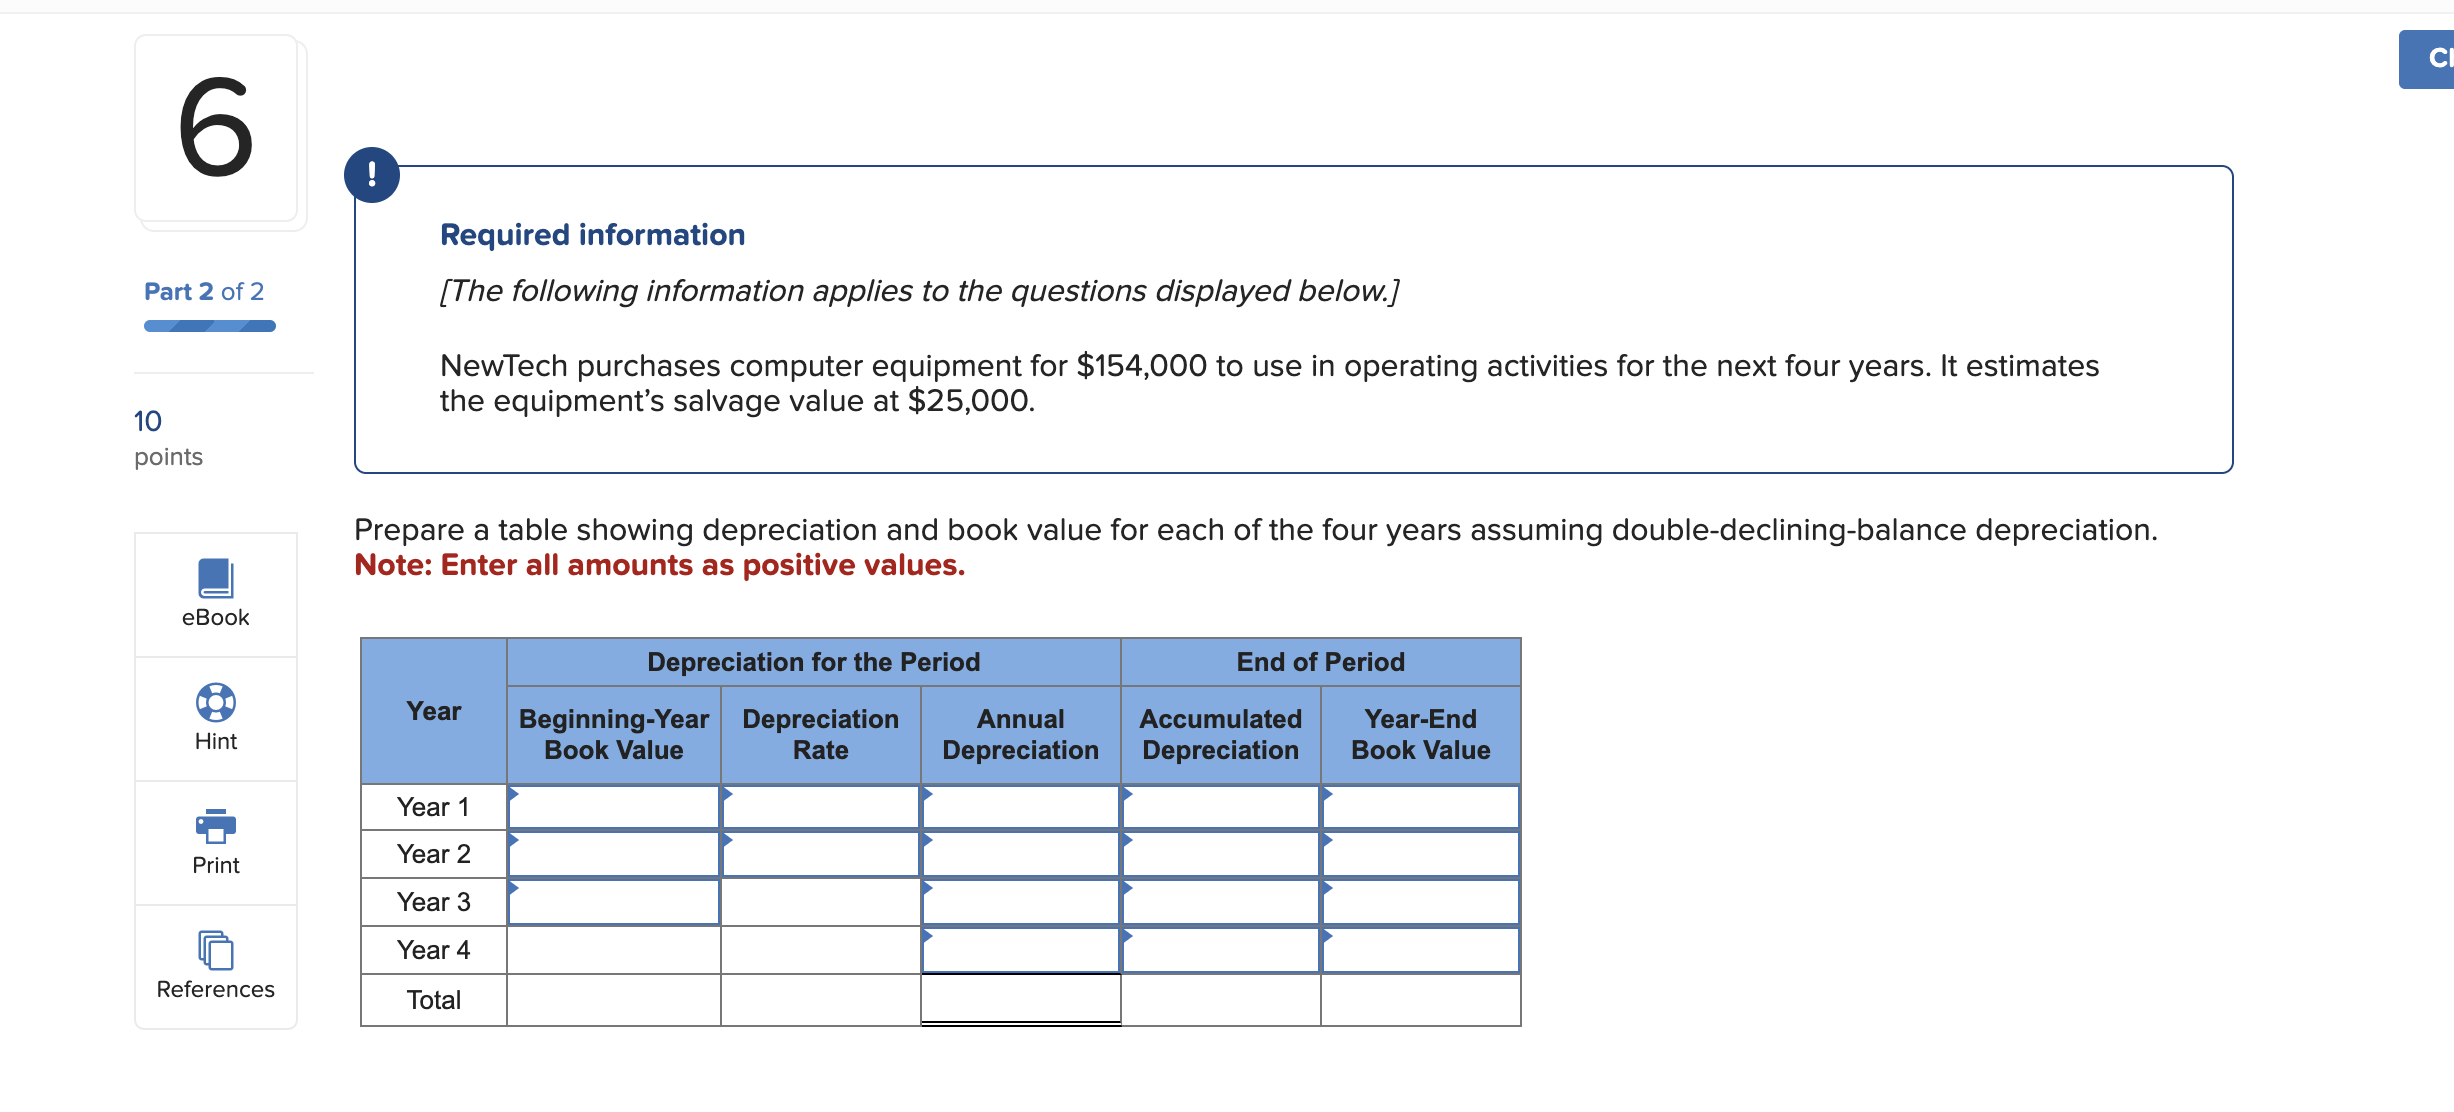Screen dimensions: 2454x1112
Task: Click Year 1 Year-End Book Value input field
Action: (1420, 806)
